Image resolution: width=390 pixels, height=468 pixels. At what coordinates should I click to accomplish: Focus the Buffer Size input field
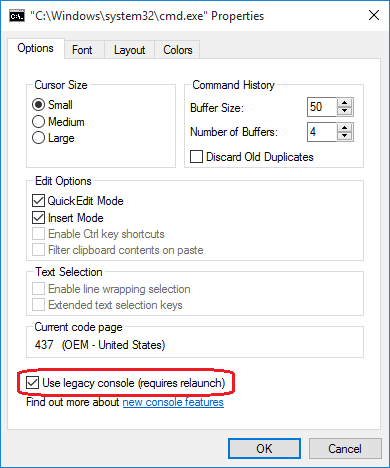pos(322,107)
